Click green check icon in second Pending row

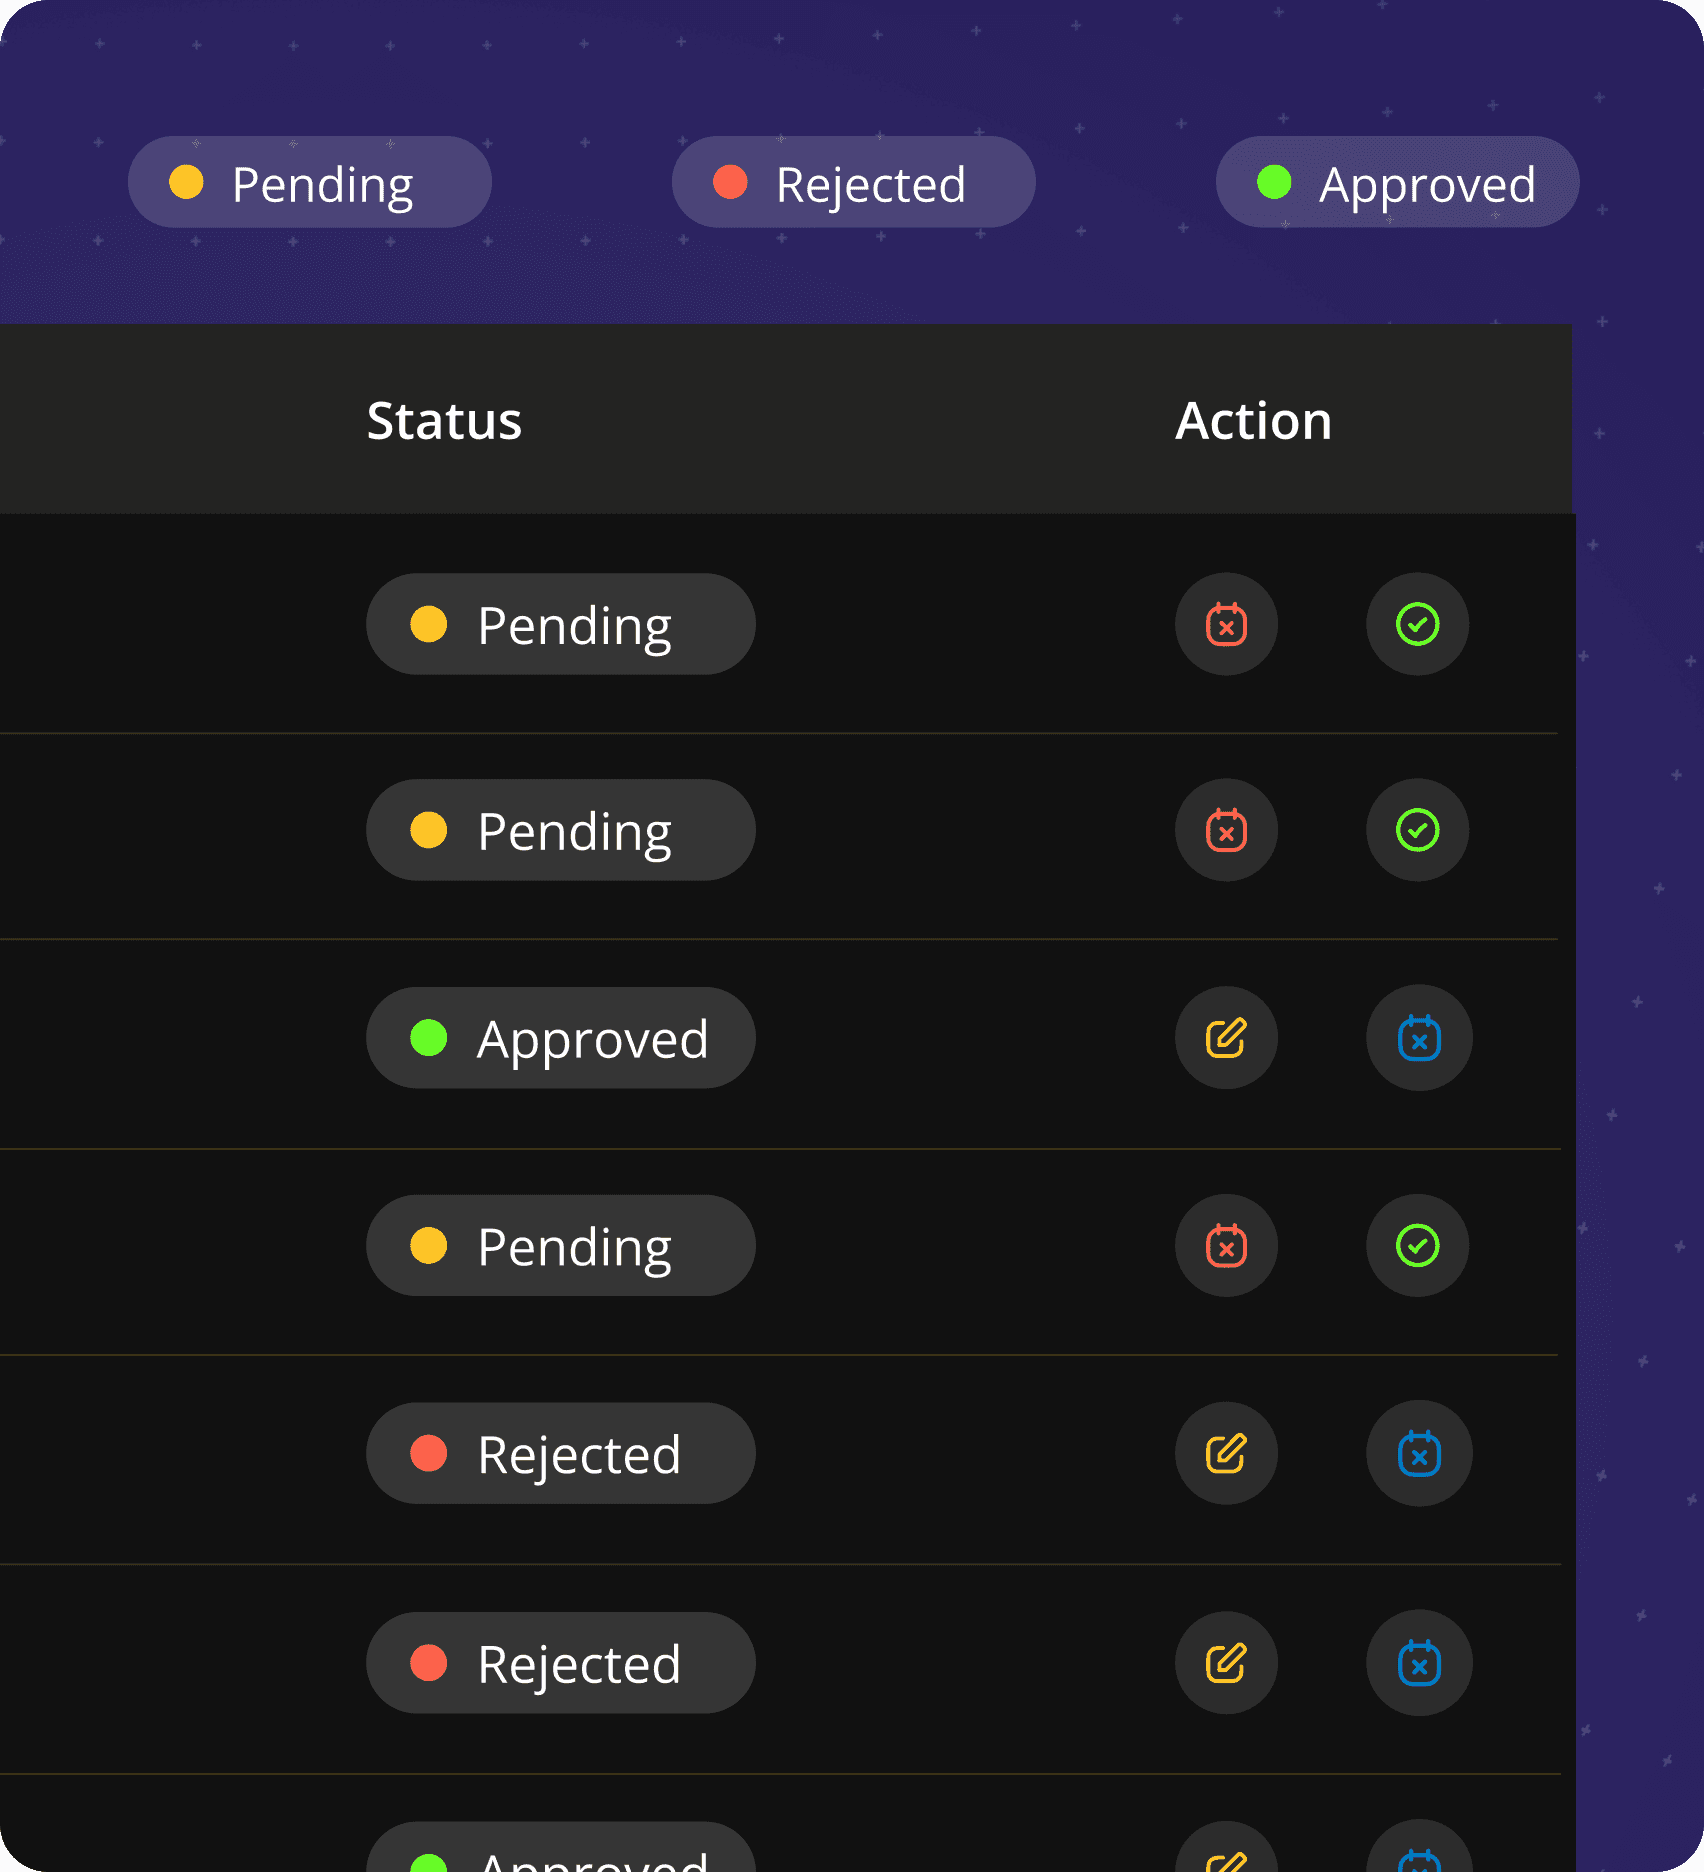1417,830
